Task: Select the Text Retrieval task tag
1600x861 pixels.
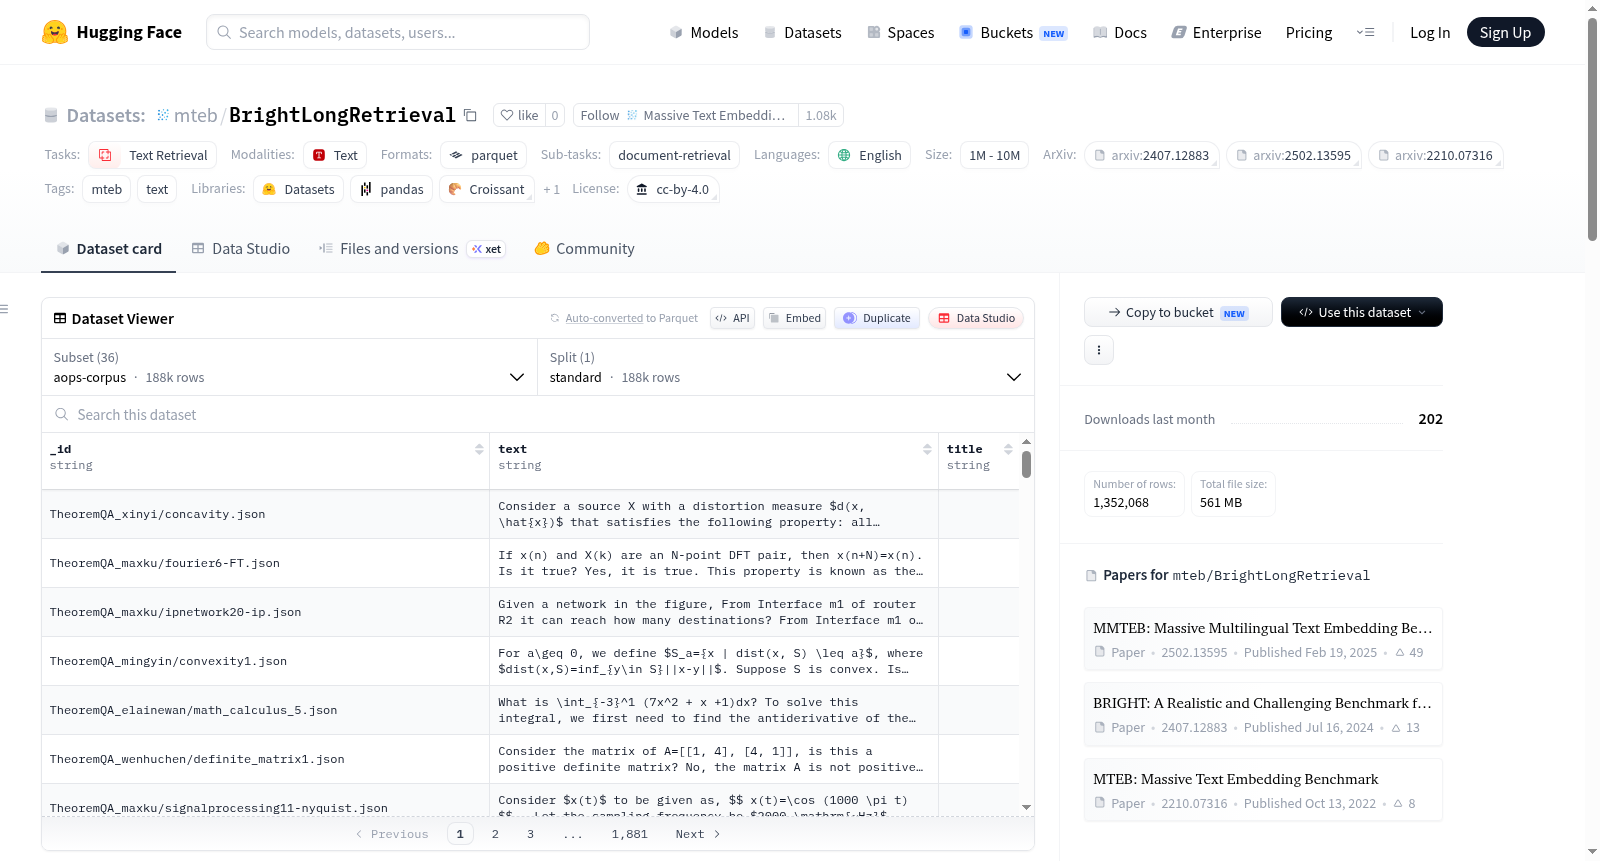Action: tap(153, 155)
